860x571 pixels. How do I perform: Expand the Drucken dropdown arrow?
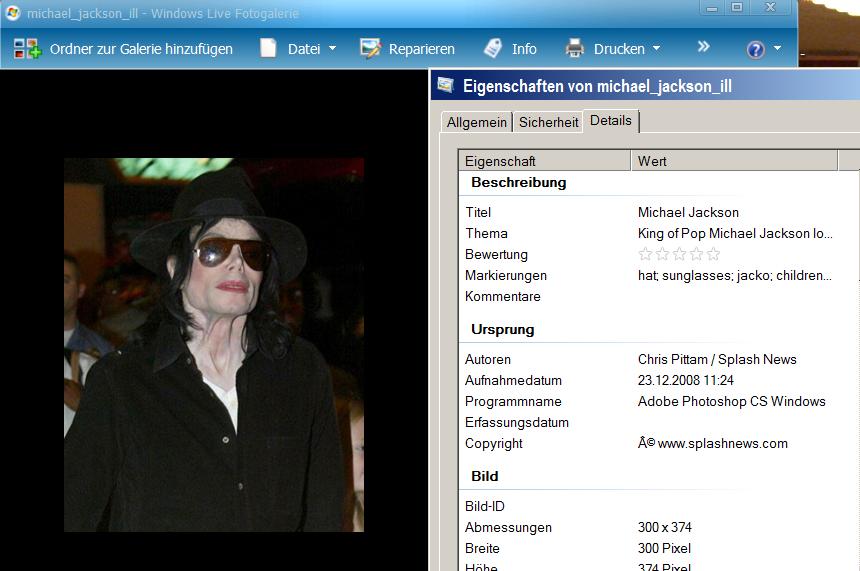(x=656, y=48)
